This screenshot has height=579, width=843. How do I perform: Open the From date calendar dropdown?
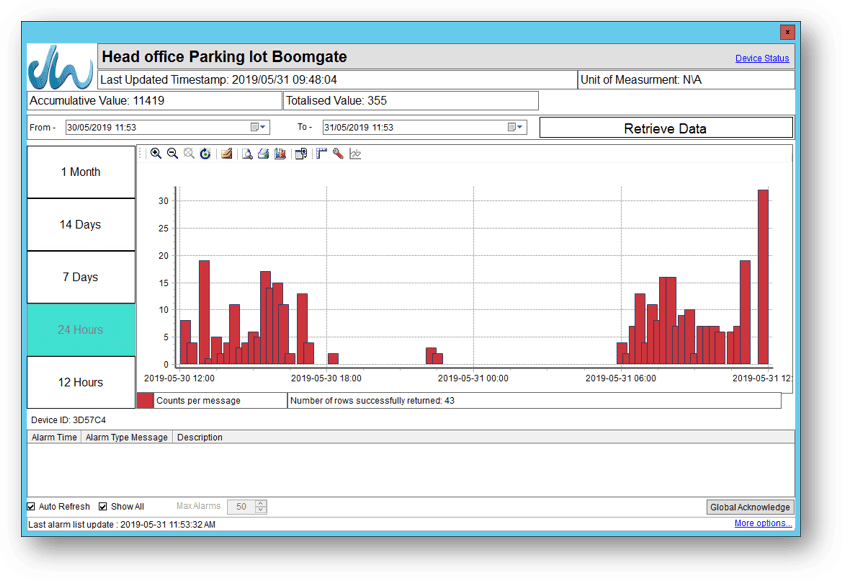(258, 127)
